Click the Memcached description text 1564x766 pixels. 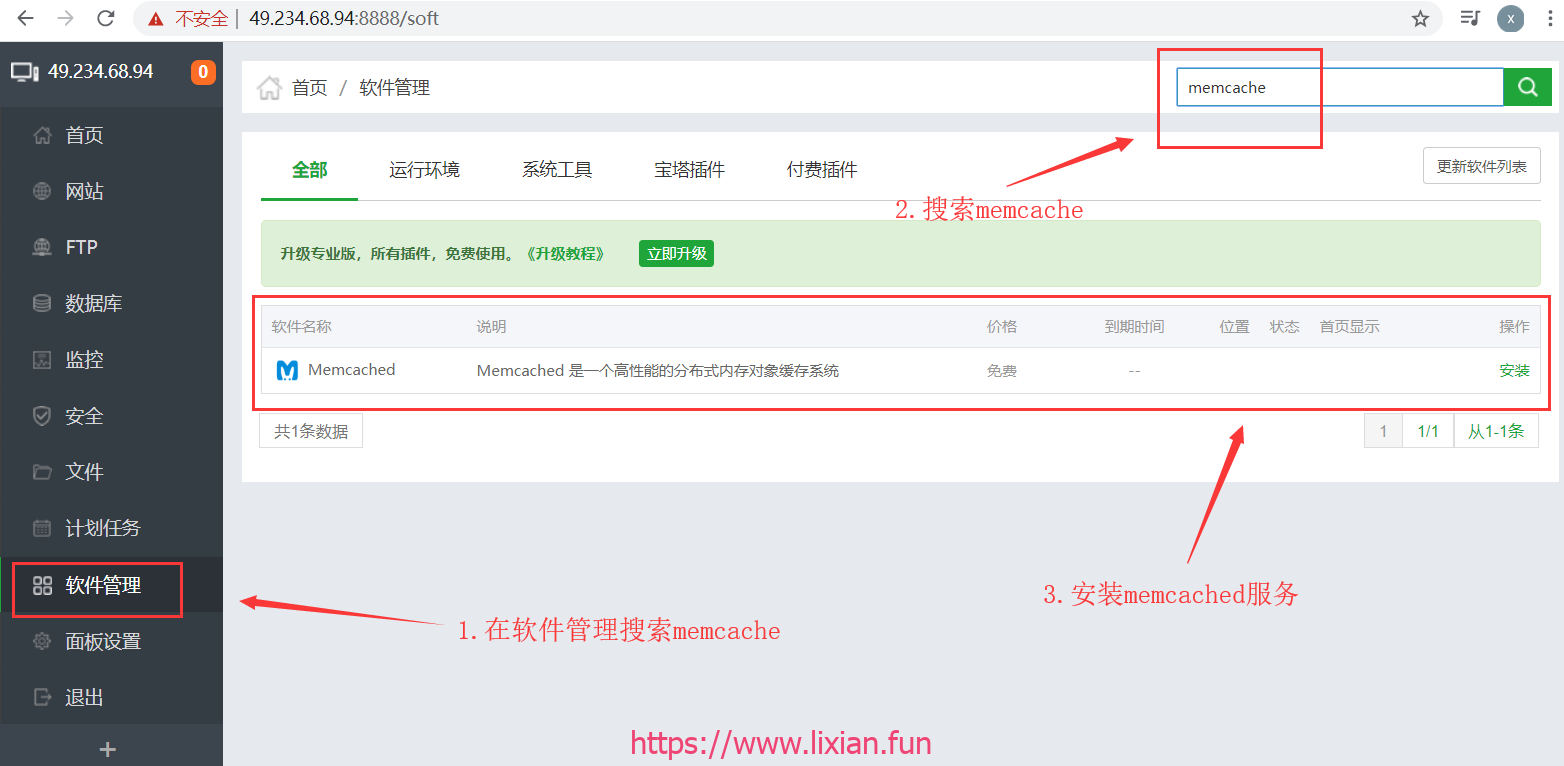tap(658, 371)
